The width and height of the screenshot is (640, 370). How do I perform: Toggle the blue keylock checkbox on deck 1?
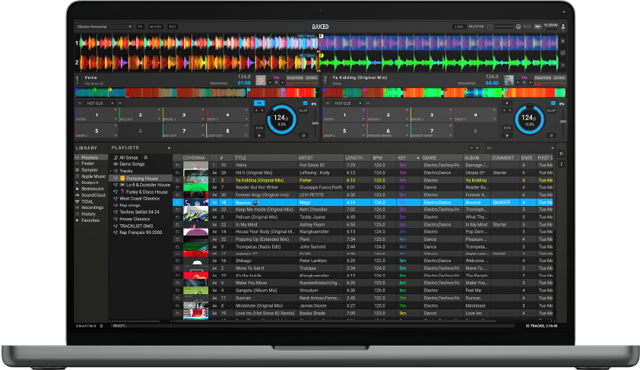[x=305, y=103]
